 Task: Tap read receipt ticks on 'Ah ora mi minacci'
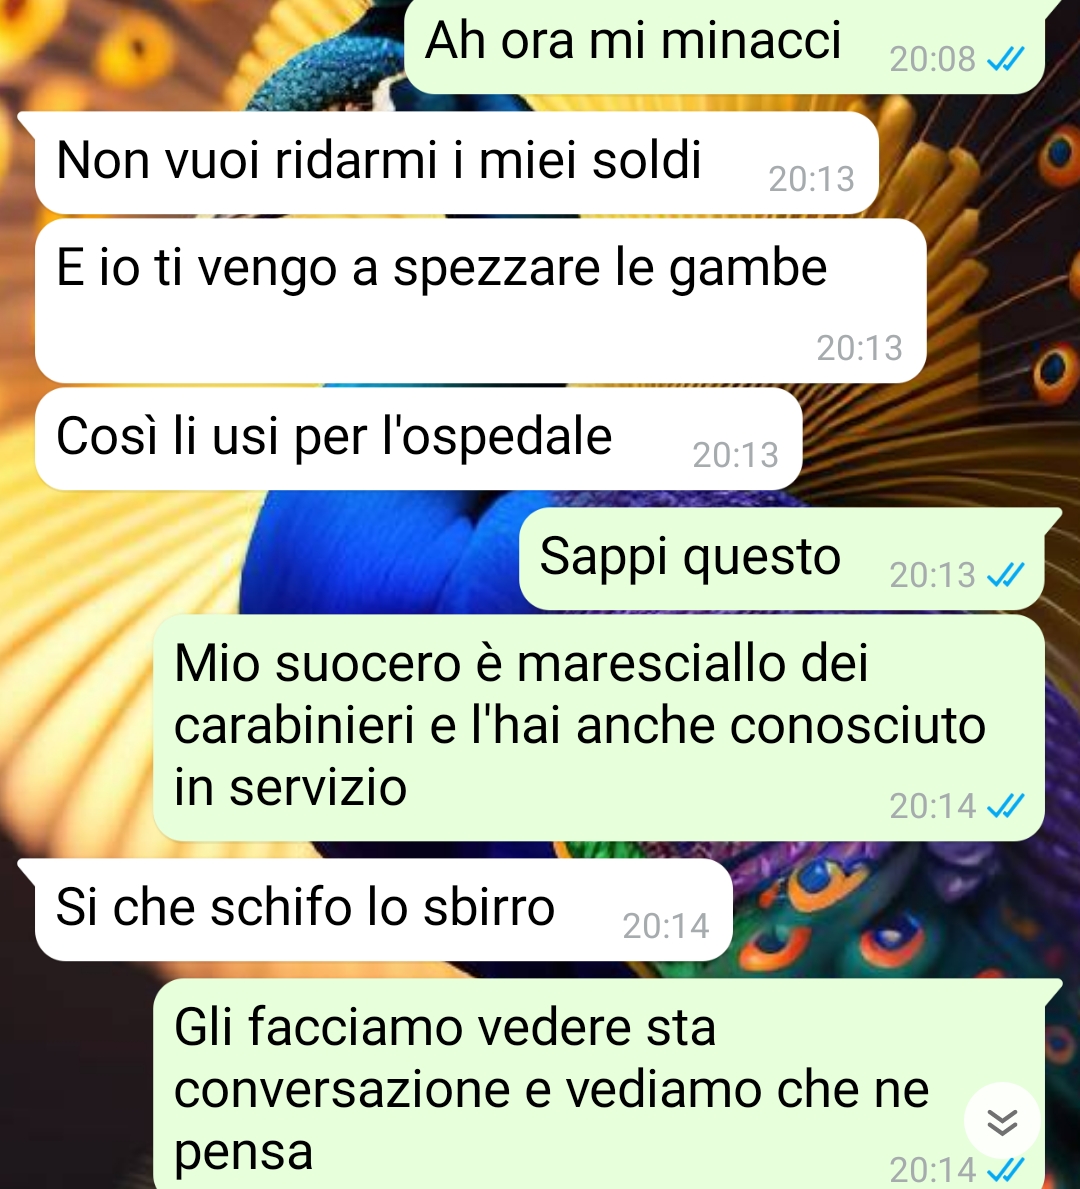click(x=1006, y=58)
